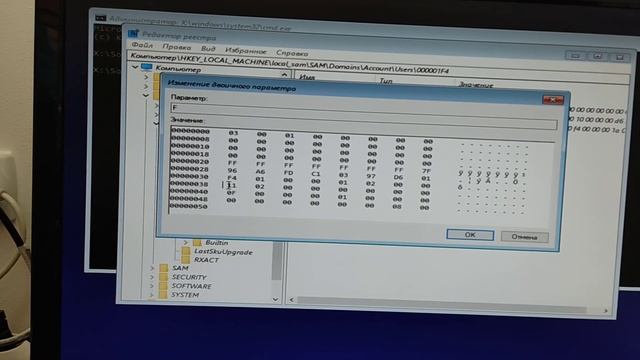Expand the Builtin key
This screenshot has height=360, width=640.
(186, 242)
